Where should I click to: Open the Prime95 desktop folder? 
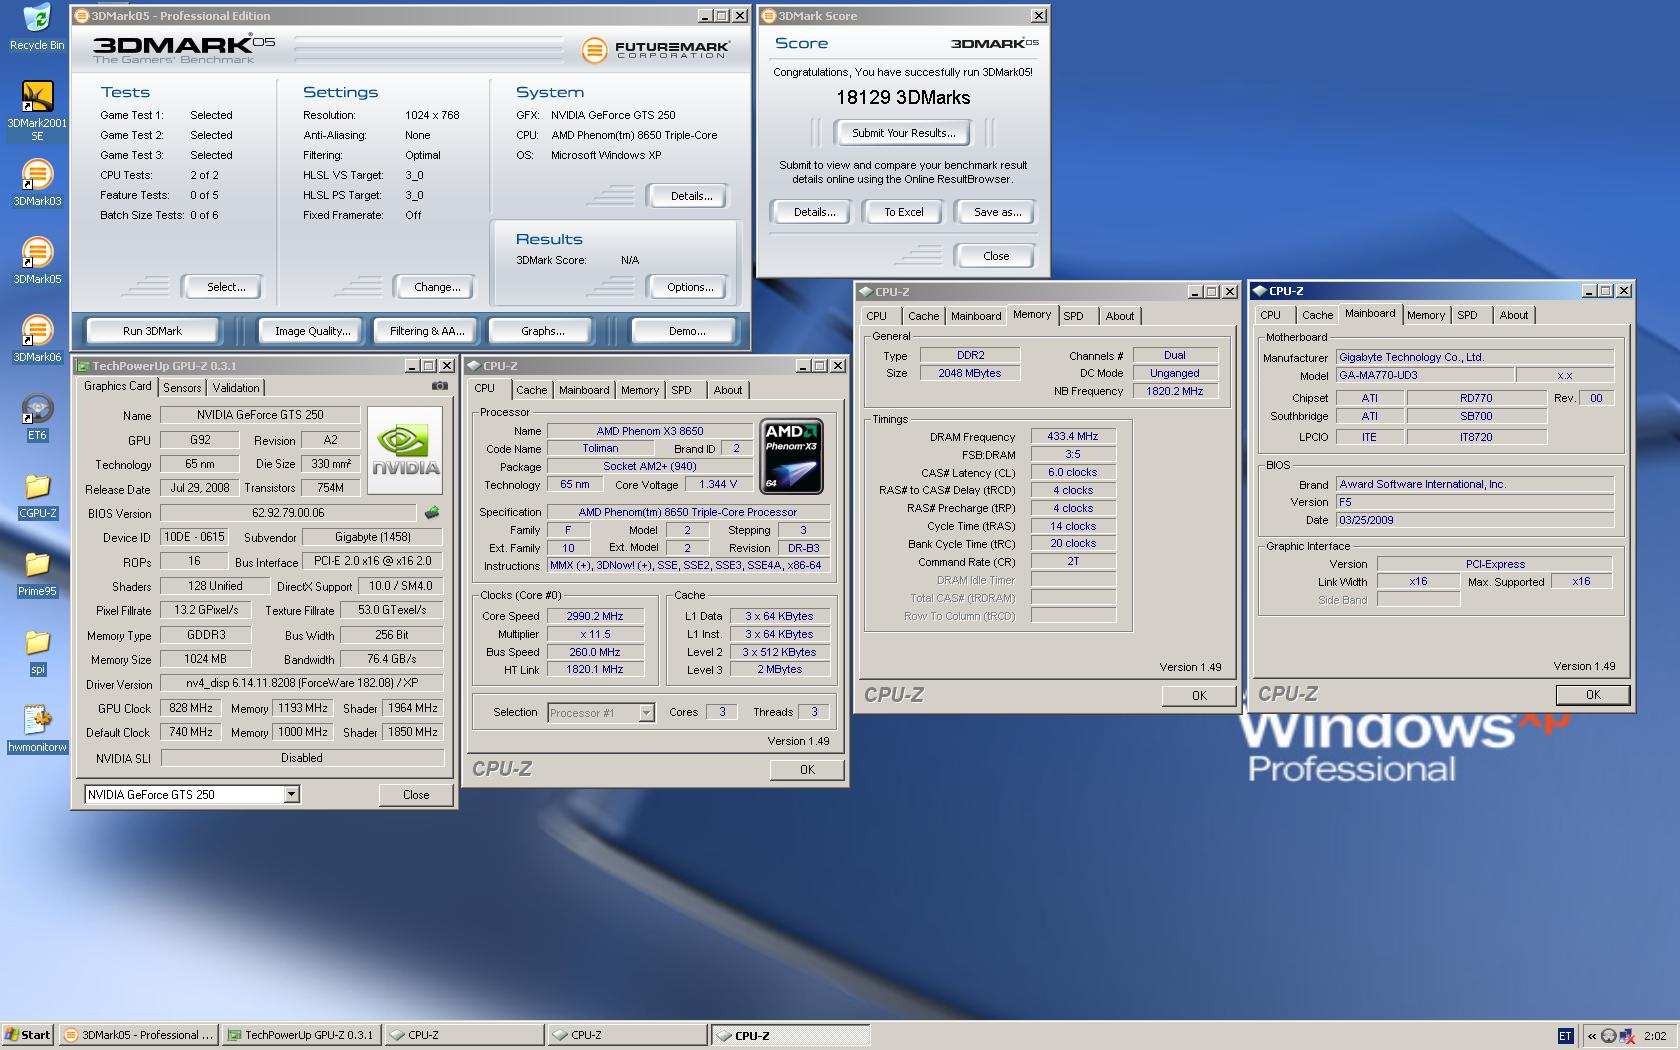37,573
